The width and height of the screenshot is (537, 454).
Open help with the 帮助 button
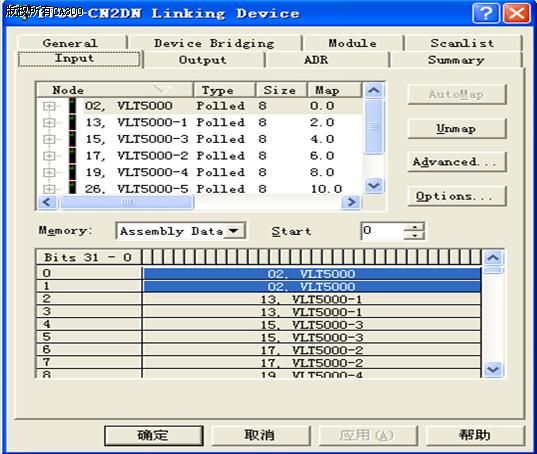[x=475, y=435]
